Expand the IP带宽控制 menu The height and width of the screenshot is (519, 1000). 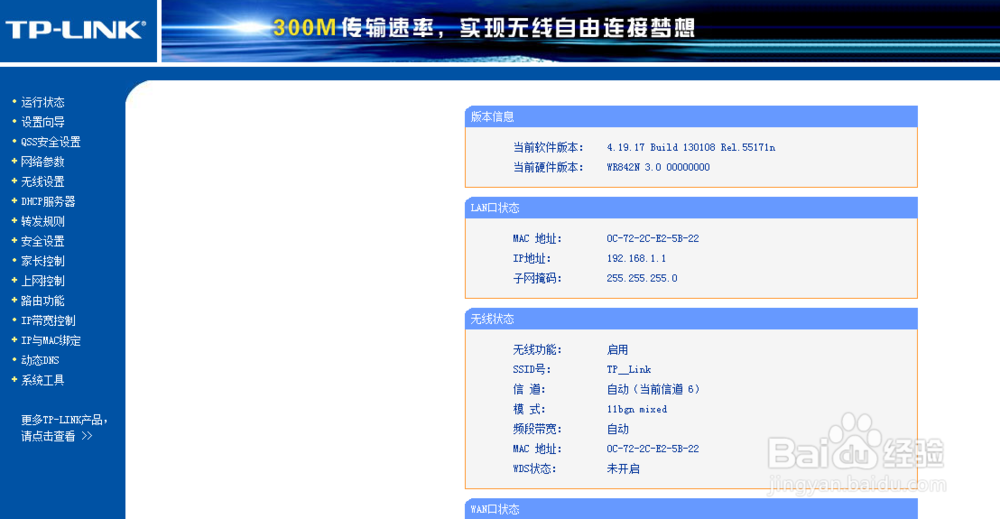(x=48, y=321)
